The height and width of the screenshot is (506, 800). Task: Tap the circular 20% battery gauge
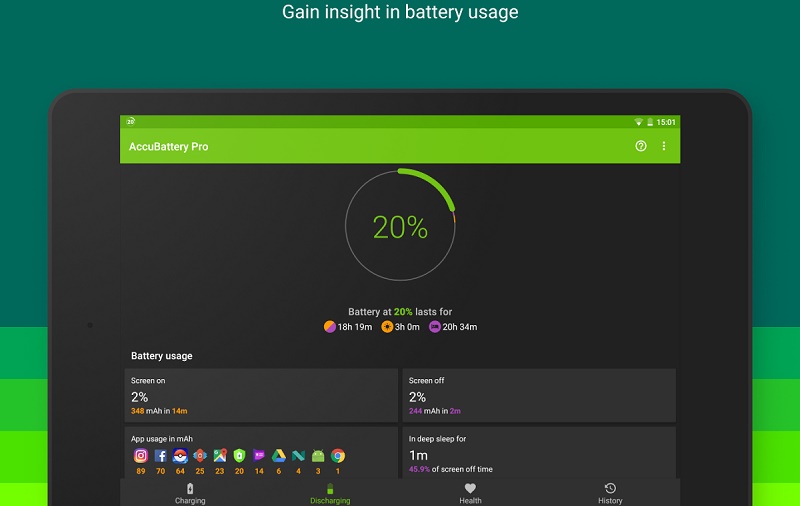[400, 225]
